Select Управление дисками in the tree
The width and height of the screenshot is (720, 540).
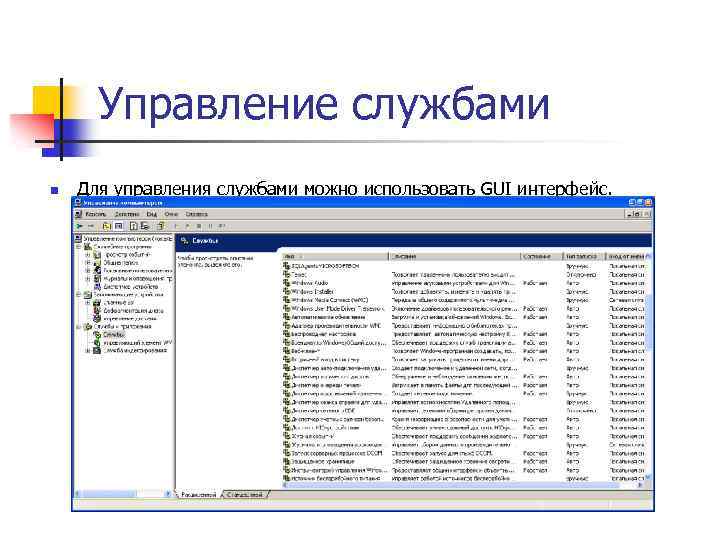(x=130, y=319)
